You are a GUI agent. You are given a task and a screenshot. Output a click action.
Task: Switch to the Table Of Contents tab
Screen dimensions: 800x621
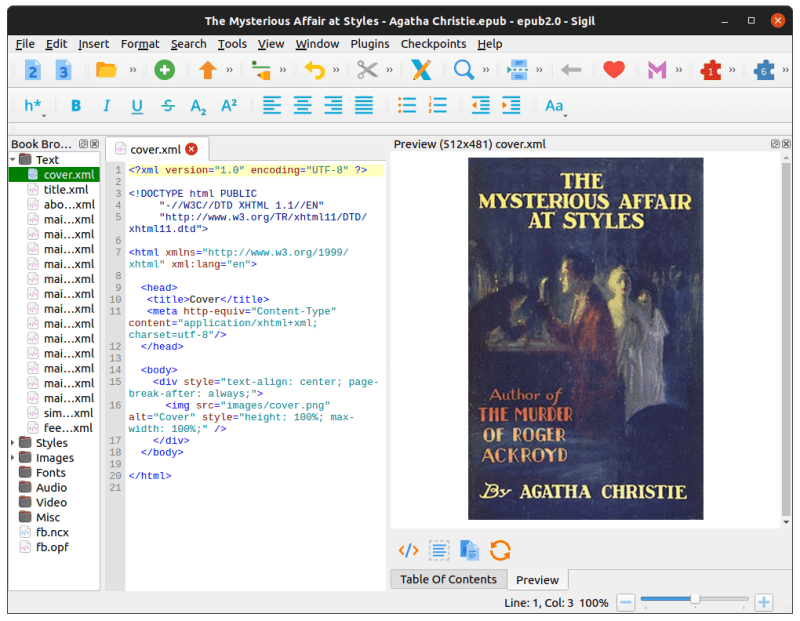click(x=448, y=579)
